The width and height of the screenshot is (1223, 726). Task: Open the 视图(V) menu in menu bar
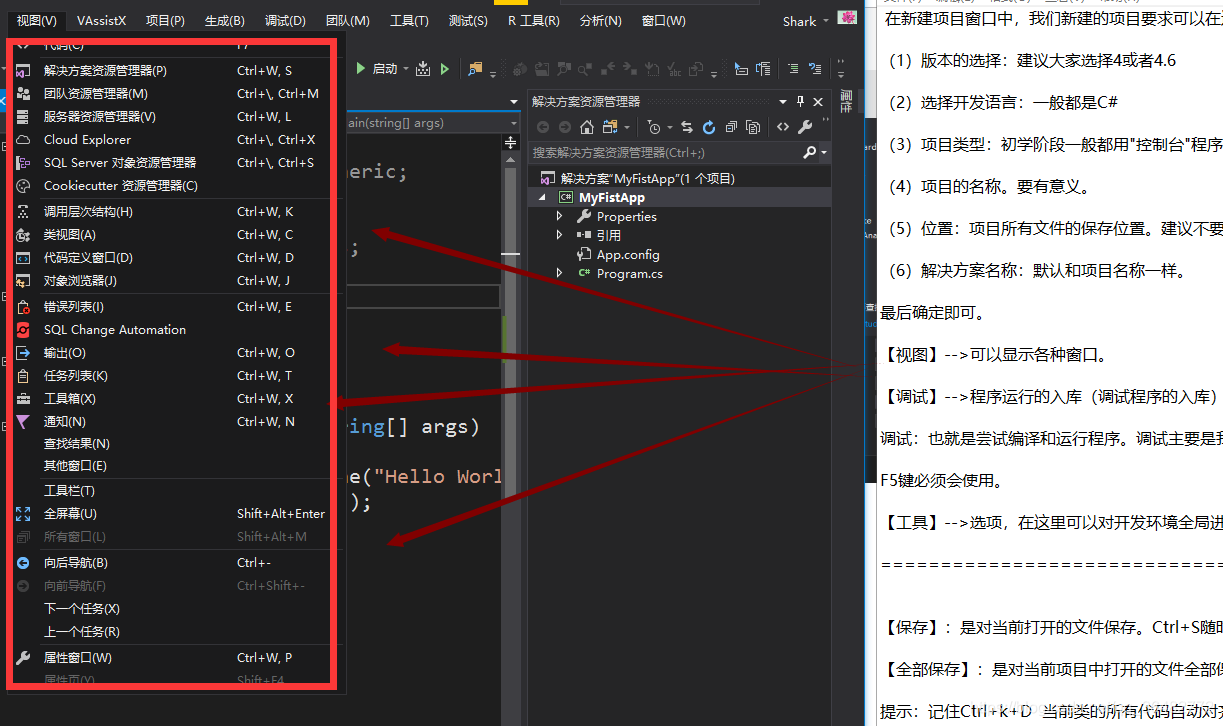[36, 21]
